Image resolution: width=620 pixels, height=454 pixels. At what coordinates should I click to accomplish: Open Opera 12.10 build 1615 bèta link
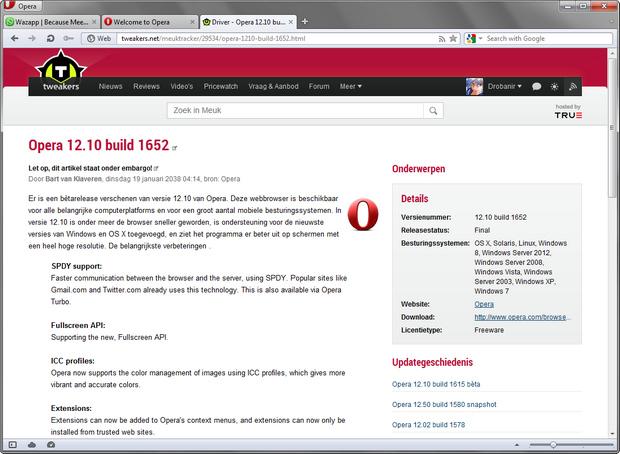436,384
